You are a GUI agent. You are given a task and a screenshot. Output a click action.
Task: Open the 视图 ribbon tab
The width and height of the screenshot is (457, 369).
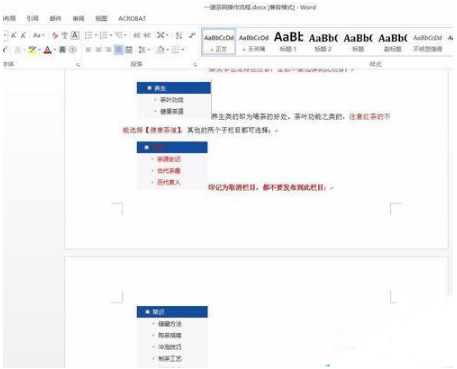coord(101,18)
